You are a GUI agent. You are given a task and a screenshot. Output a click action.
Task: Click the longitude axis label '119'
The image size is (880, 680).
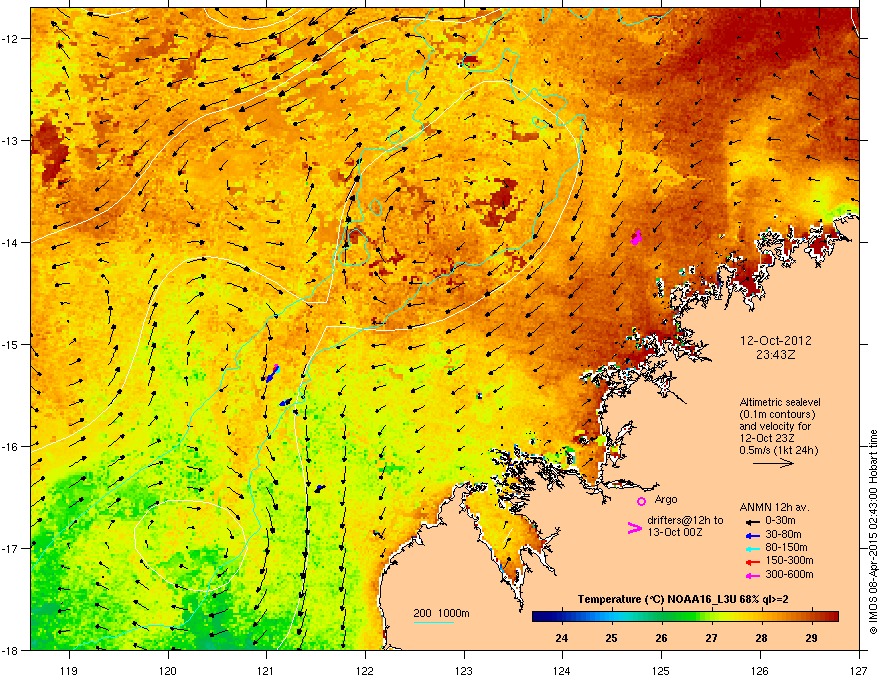click(69, 670)
